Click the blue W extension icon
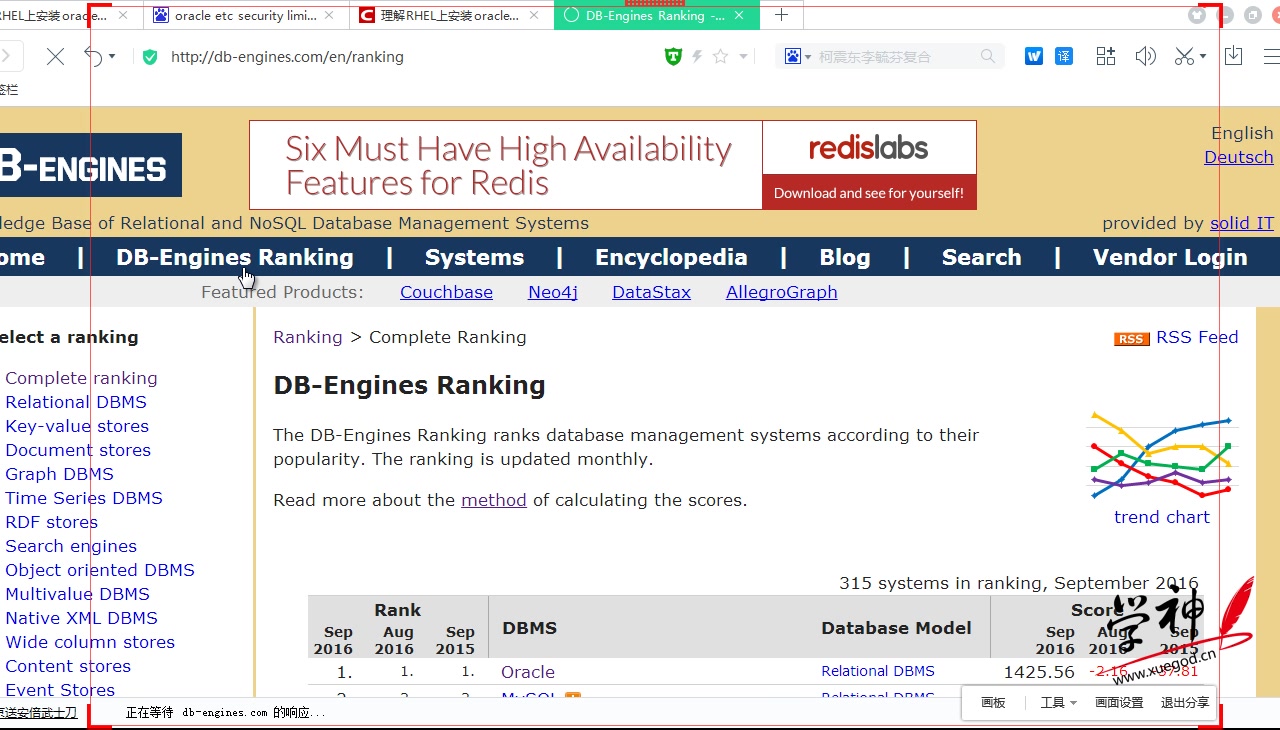Screen dimensions: 1280x730 pos(1034,57)
